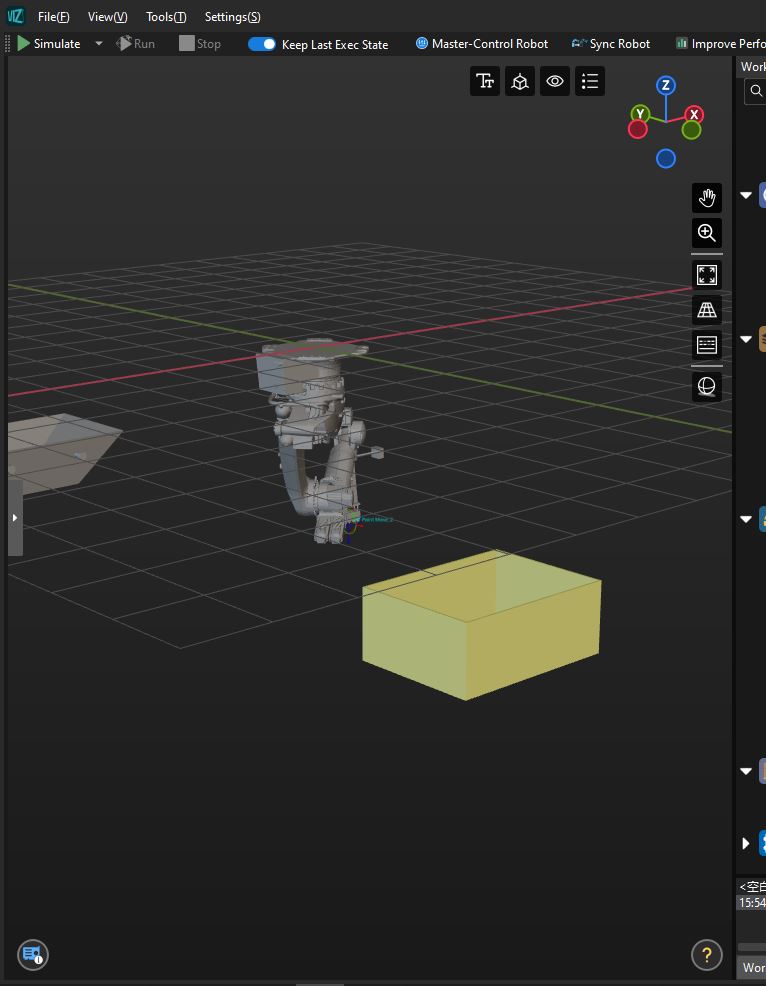Open the Tools menu
Viewport: 766px width, 986px height.
point(166,17)
